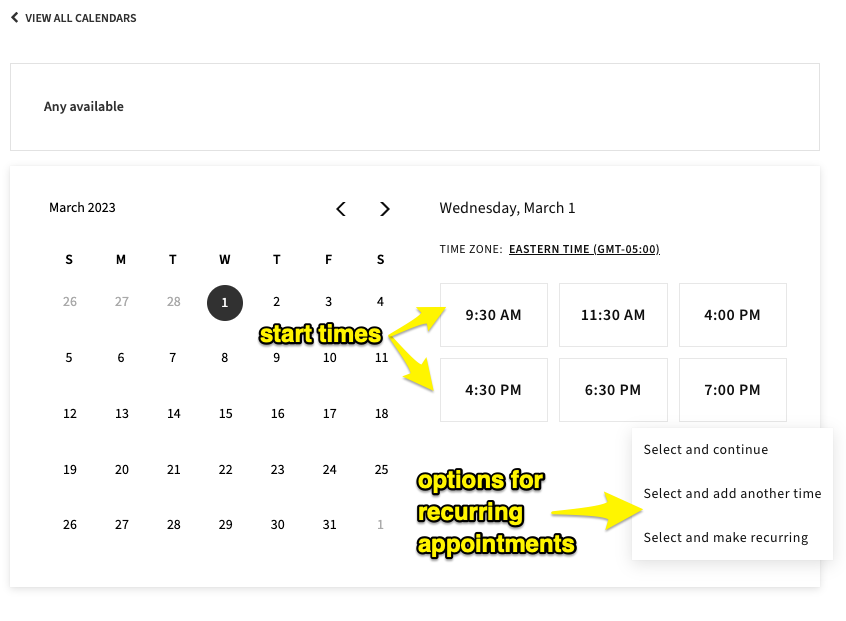The width and height of the screenshot is (846, 621).
Task: Select the 6:30 PM time slot
Action: 613,389
